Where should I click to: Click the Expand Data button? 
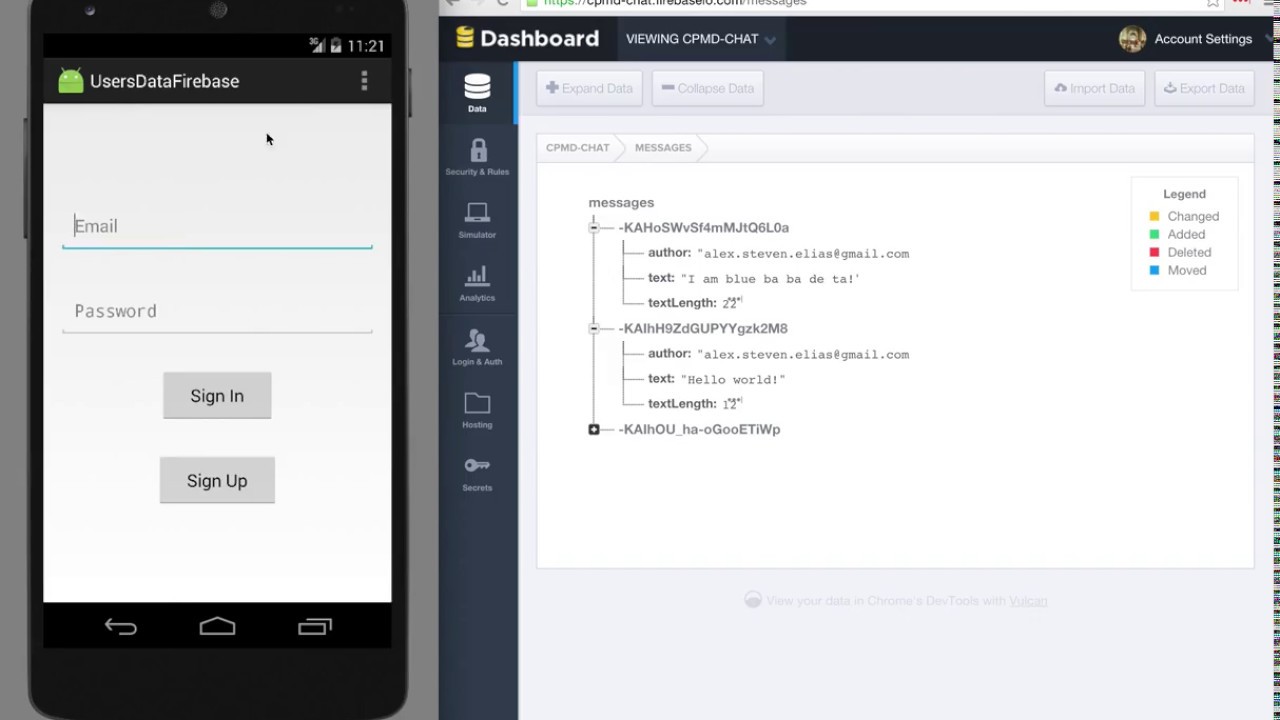(x=589, y=88)
